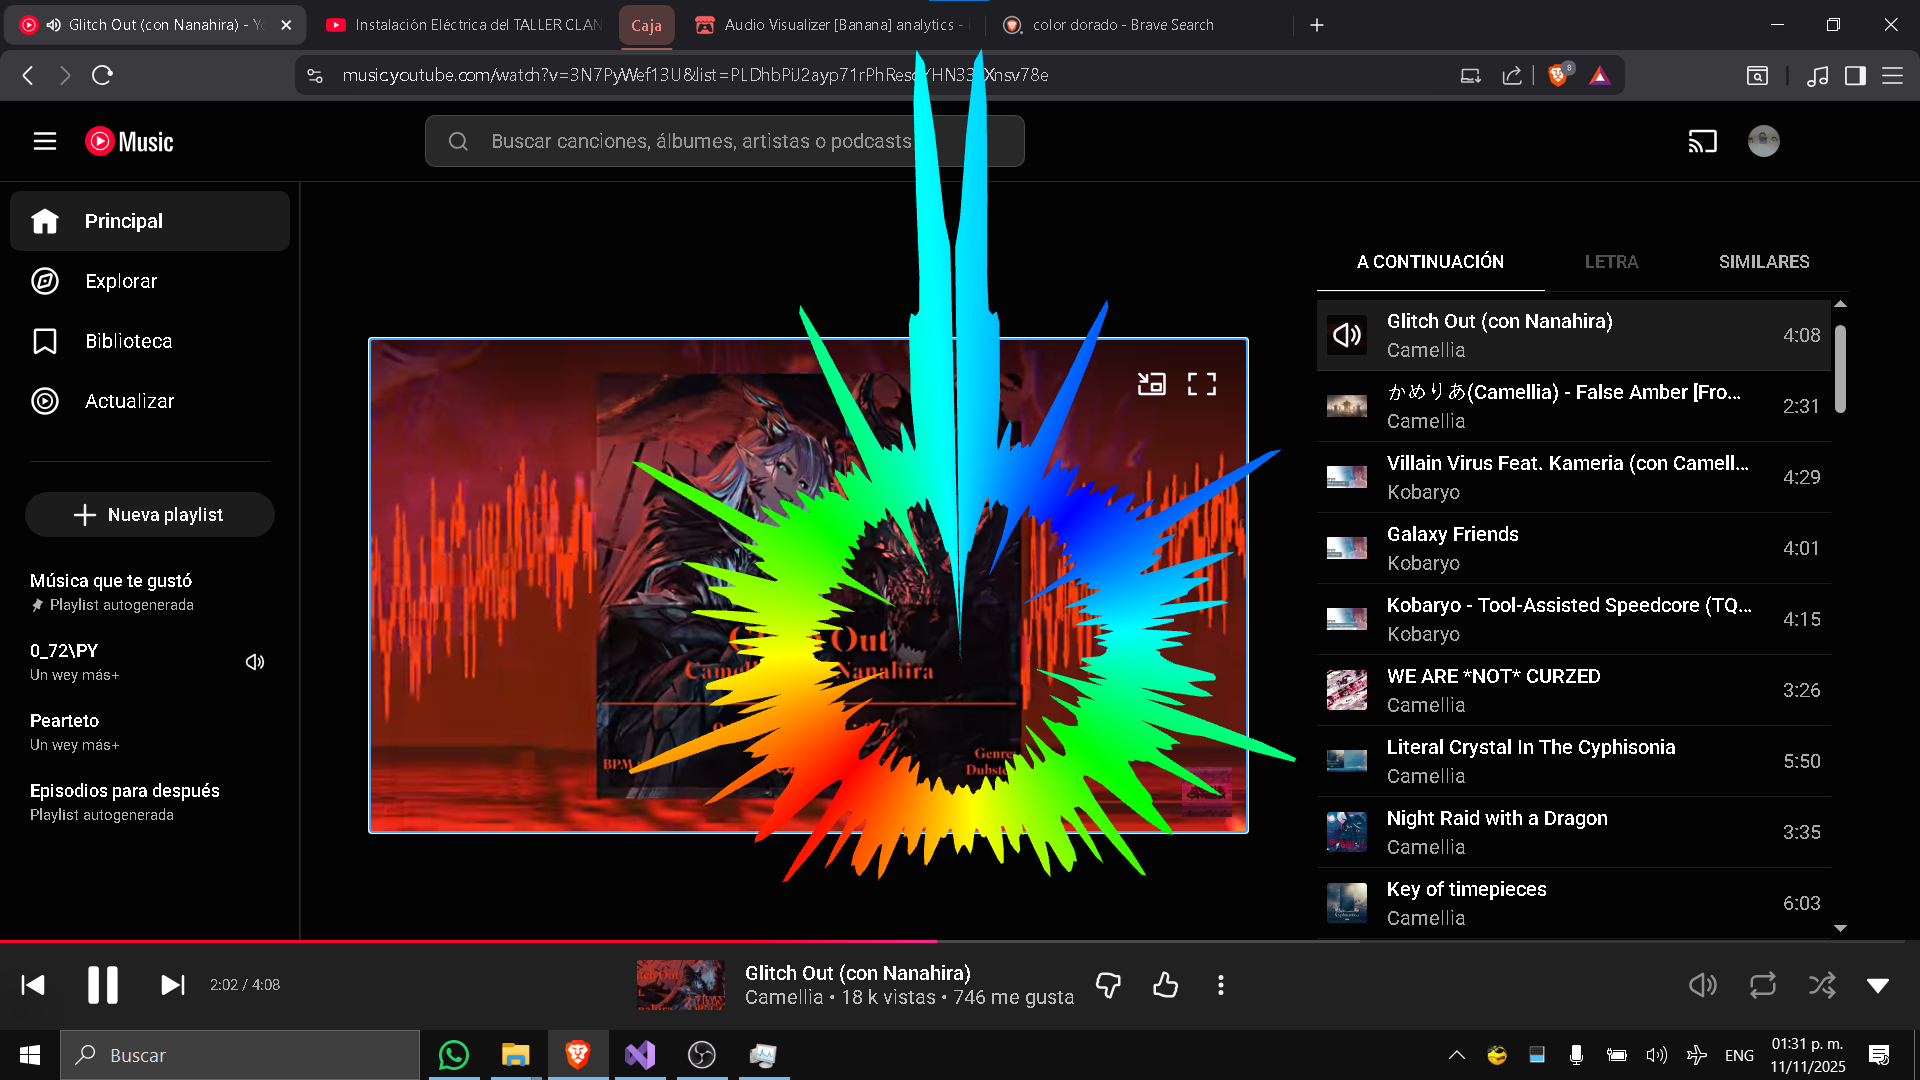Play Galaxy Friends from the queue
This screenshot has width=1920, height=1080.
[x=1452, y=535]
